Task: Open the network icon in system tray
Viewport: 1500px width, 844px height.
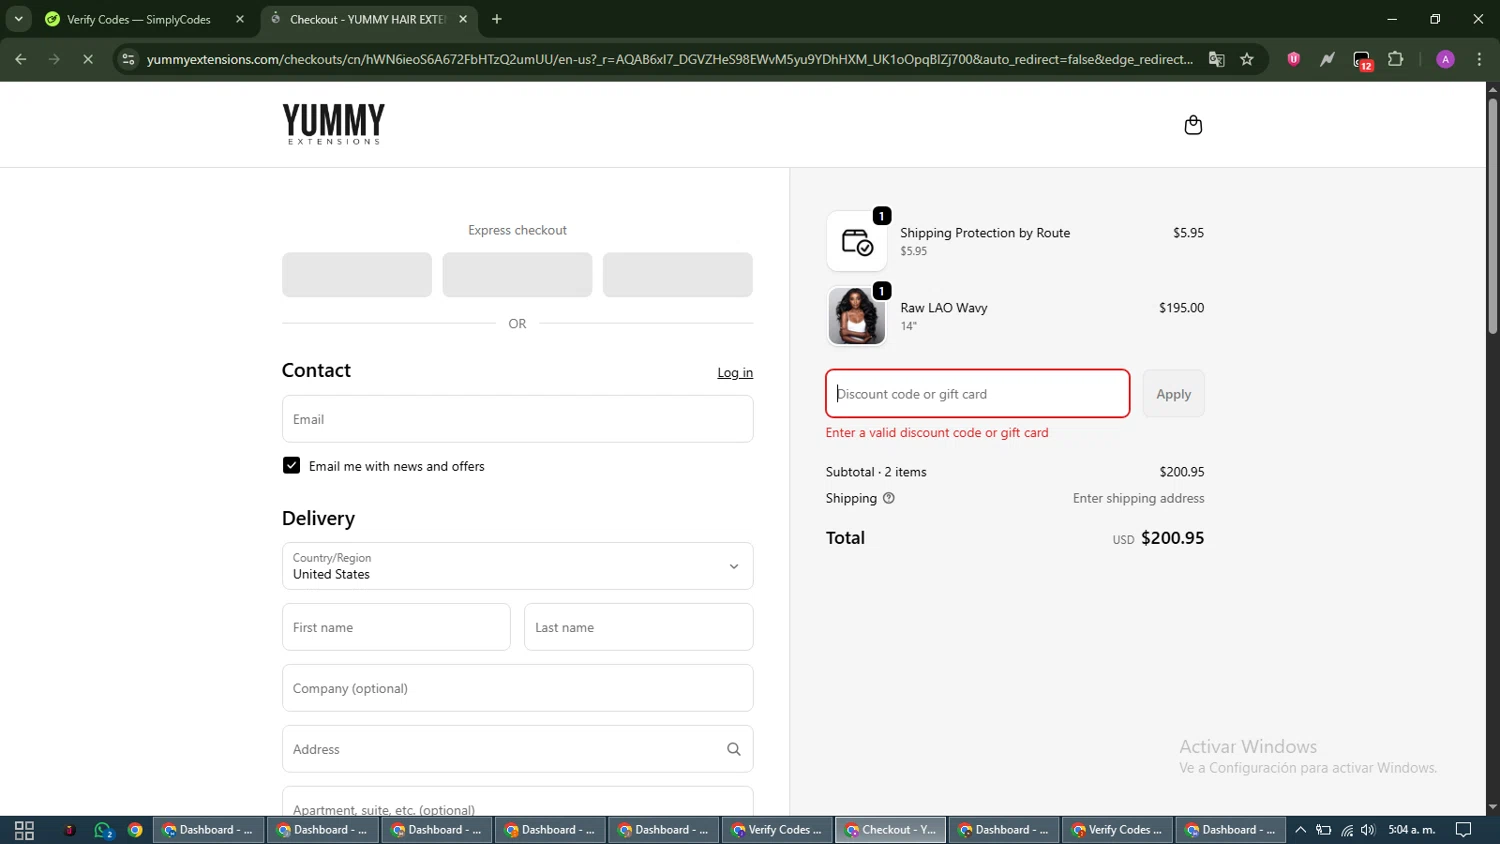Action: point(1346,830)
